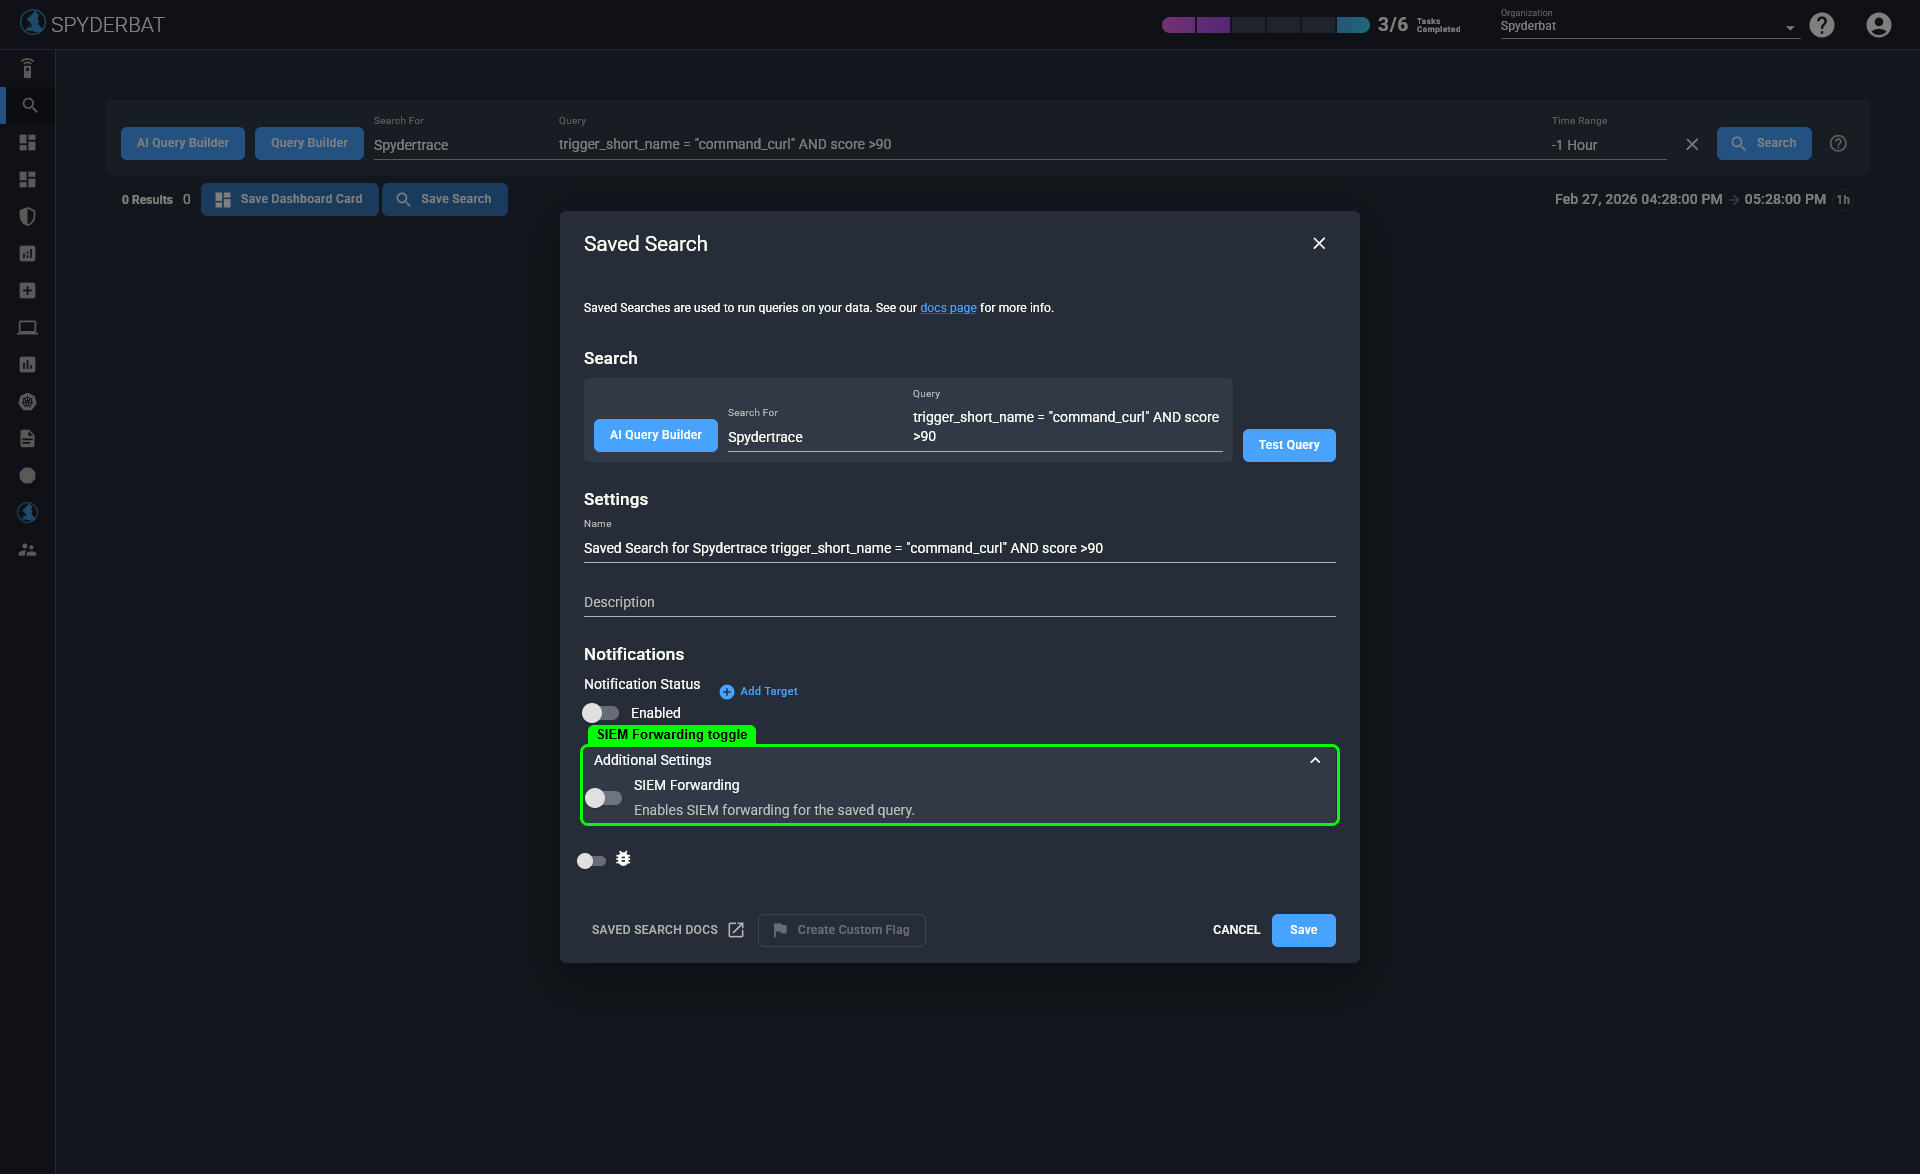Enable the Notification Status toggle
This screenshot has width=1920, height=1174.
tap(601, 713)
